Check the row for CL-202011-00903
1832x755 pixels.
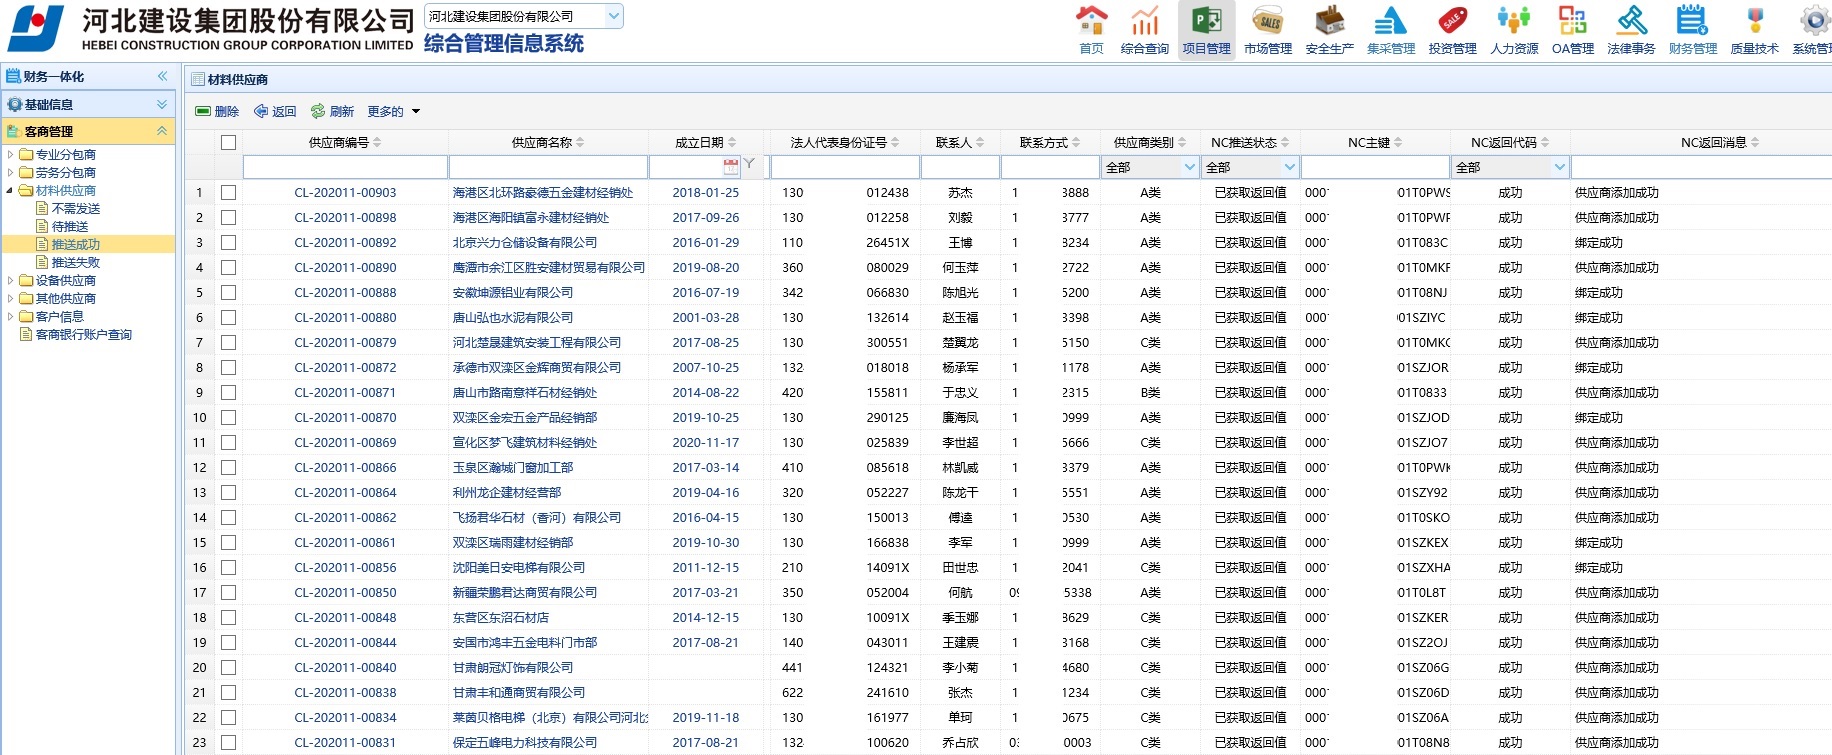229,193
